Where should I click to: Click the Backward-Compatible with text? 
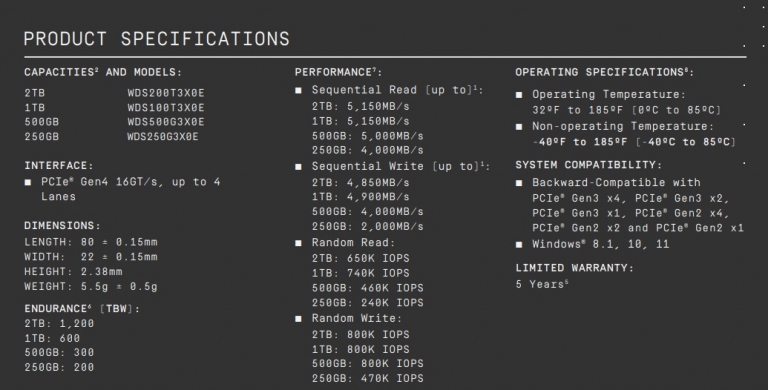616,183
